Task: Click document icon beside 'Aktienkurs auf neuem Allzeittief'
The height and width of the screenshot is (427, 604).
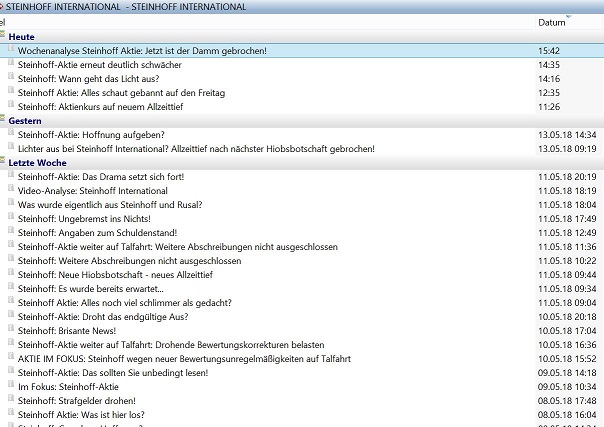Action: point(11,104)
